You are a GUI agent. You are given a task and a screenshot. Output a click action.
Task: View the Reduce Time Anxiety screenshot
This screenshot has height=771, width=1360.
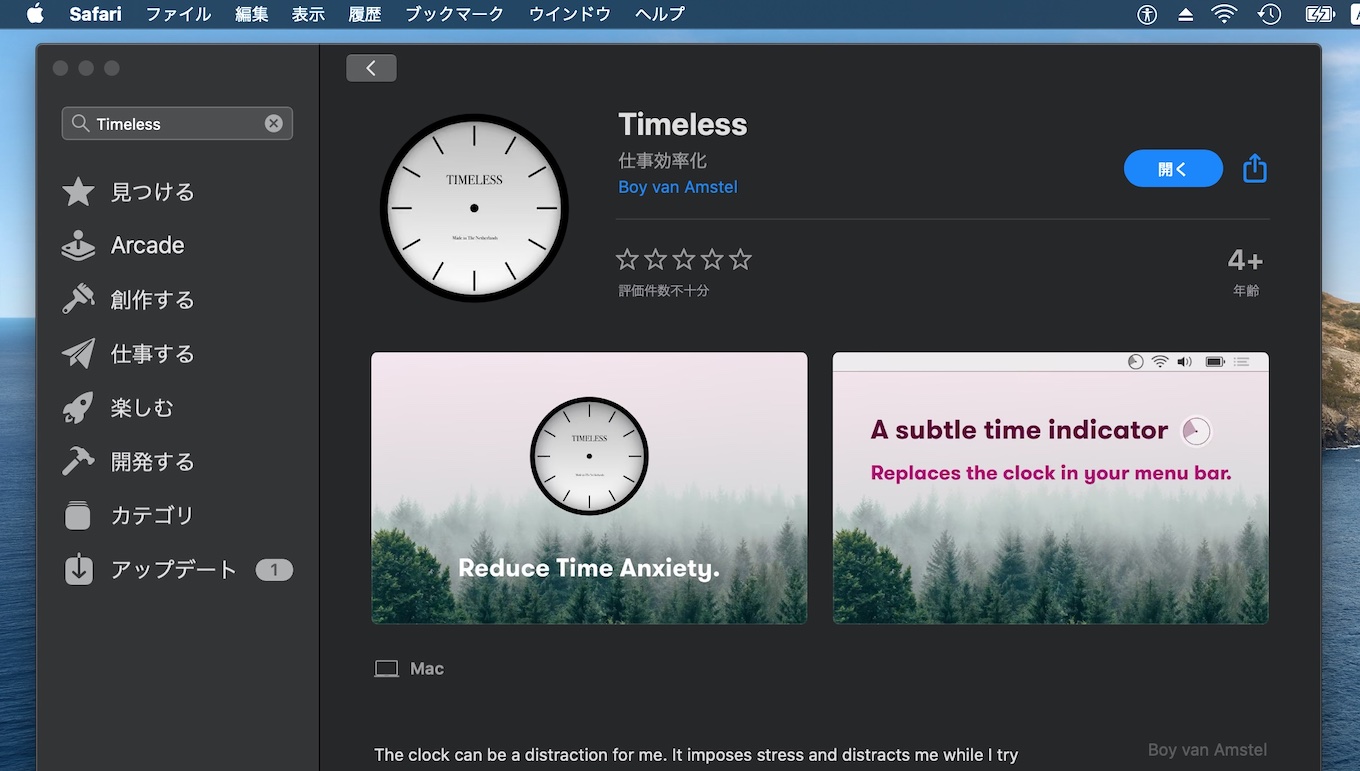pyautogui.click(x=589, y=487)
